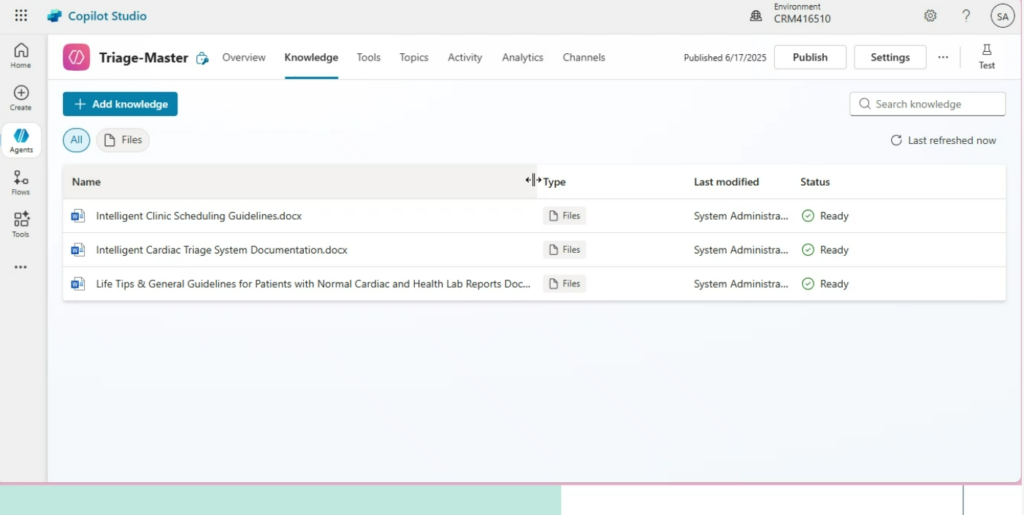Open Intelligent Cardiac Triage System Documentation.docx
The image size is (1024, 515).
(221, 250)
